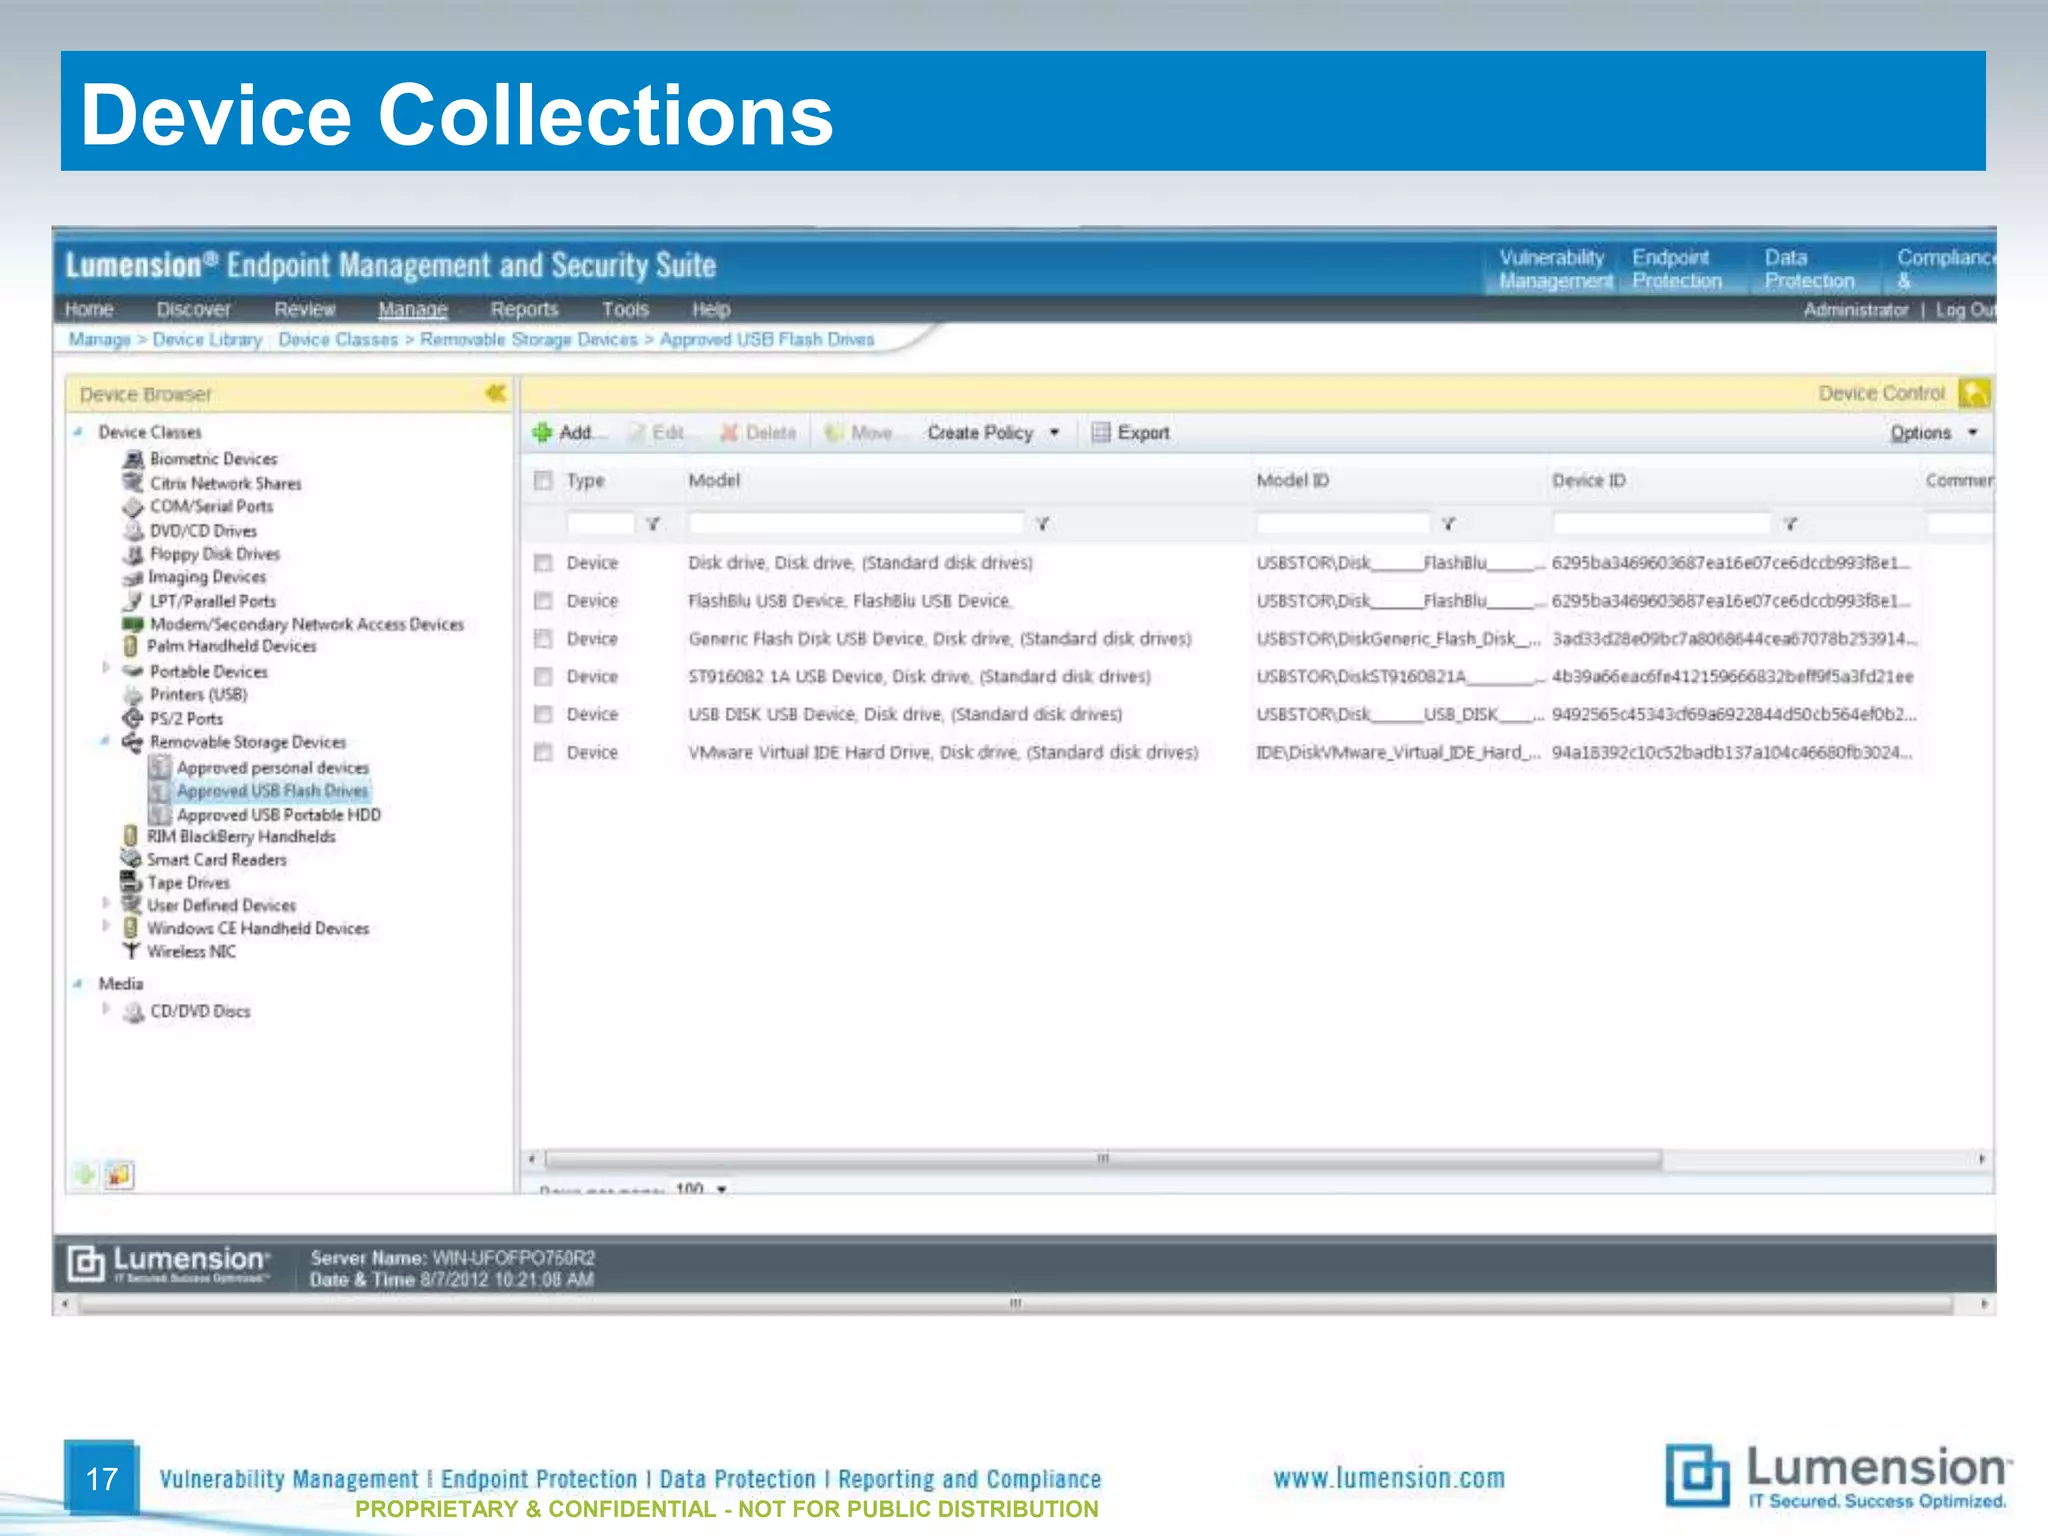The height and width of the screenshot is (1536, 2048).
Task: Click the page bottom horizontal scrollbar
Action: click(1015, 1304)
